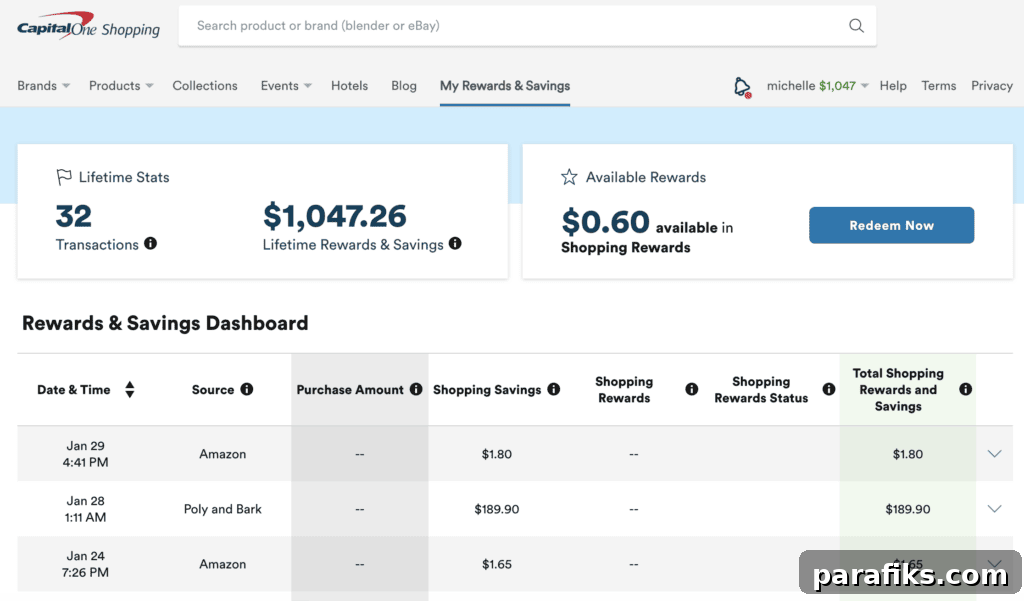
Task: Open the Privacy link
Action: 991,86
